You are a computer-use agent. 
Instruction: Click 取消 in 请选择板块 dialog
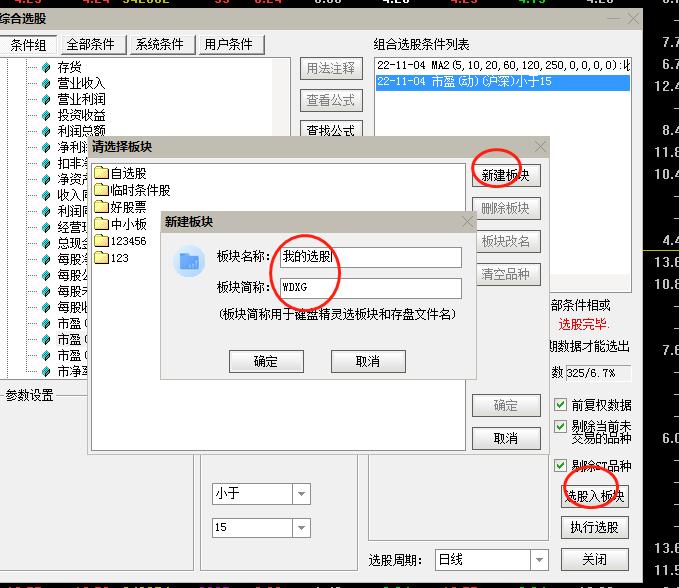tap(506, 438)
